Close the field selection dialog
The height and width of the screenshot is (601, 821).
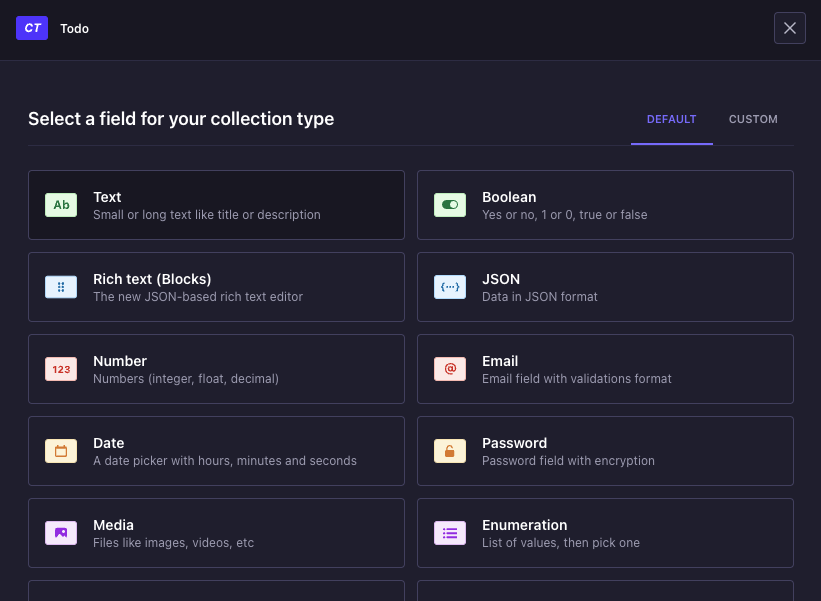(790, 28)
